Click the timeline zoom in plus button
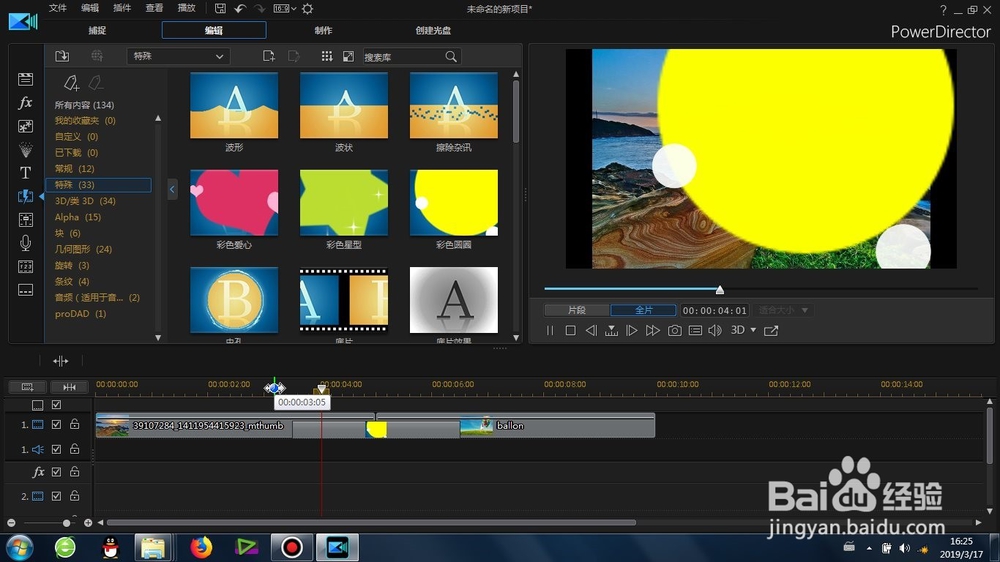The image size is (1000, 562). [x=88, y=523]
